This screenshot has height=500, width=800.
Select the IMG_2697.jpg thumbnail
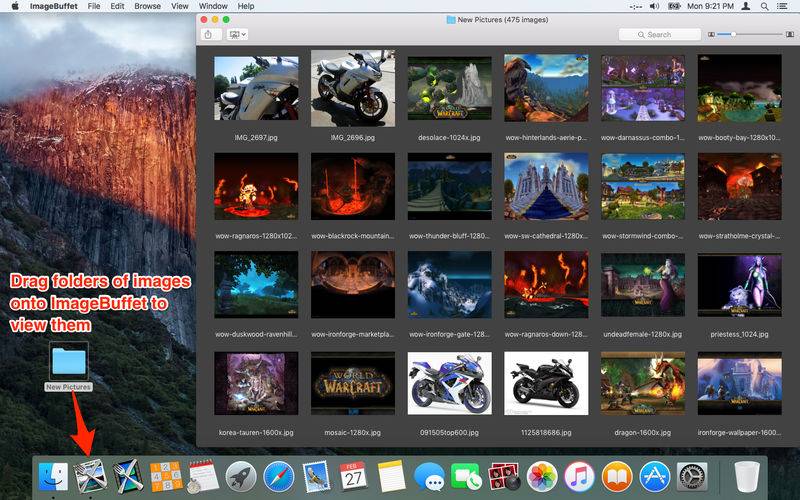256,88
